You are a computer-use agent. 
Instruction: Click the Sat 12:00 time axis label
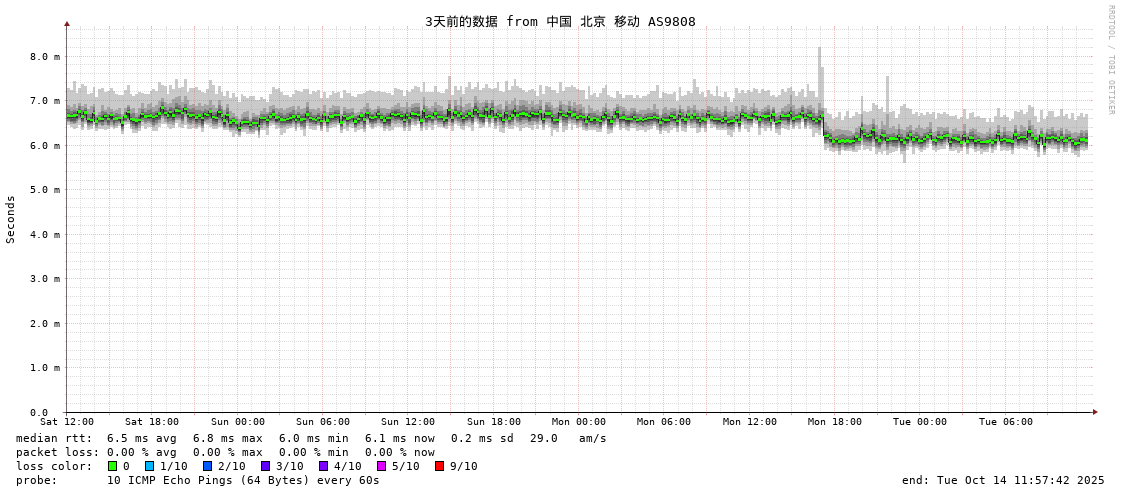pos(67,422)
